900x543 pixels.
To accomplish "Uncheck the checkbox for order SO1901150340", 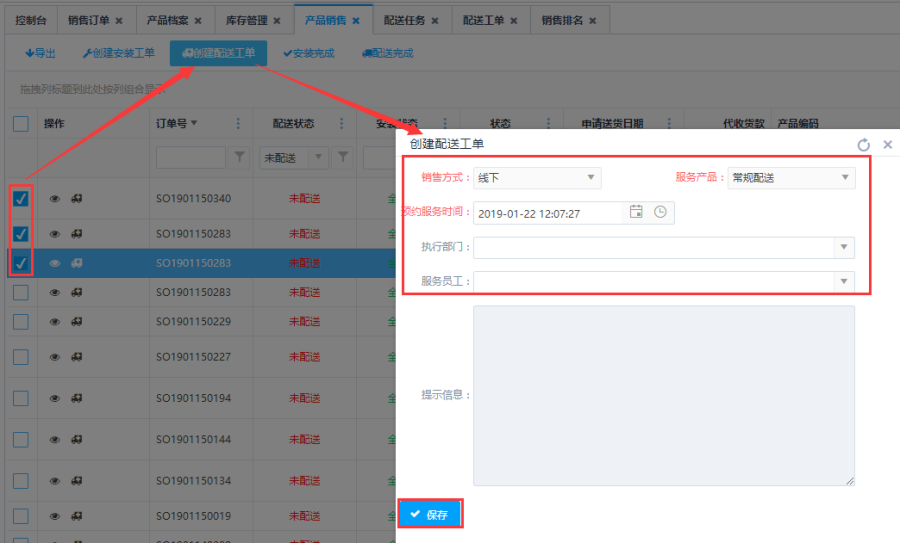I will click(21, 199).
